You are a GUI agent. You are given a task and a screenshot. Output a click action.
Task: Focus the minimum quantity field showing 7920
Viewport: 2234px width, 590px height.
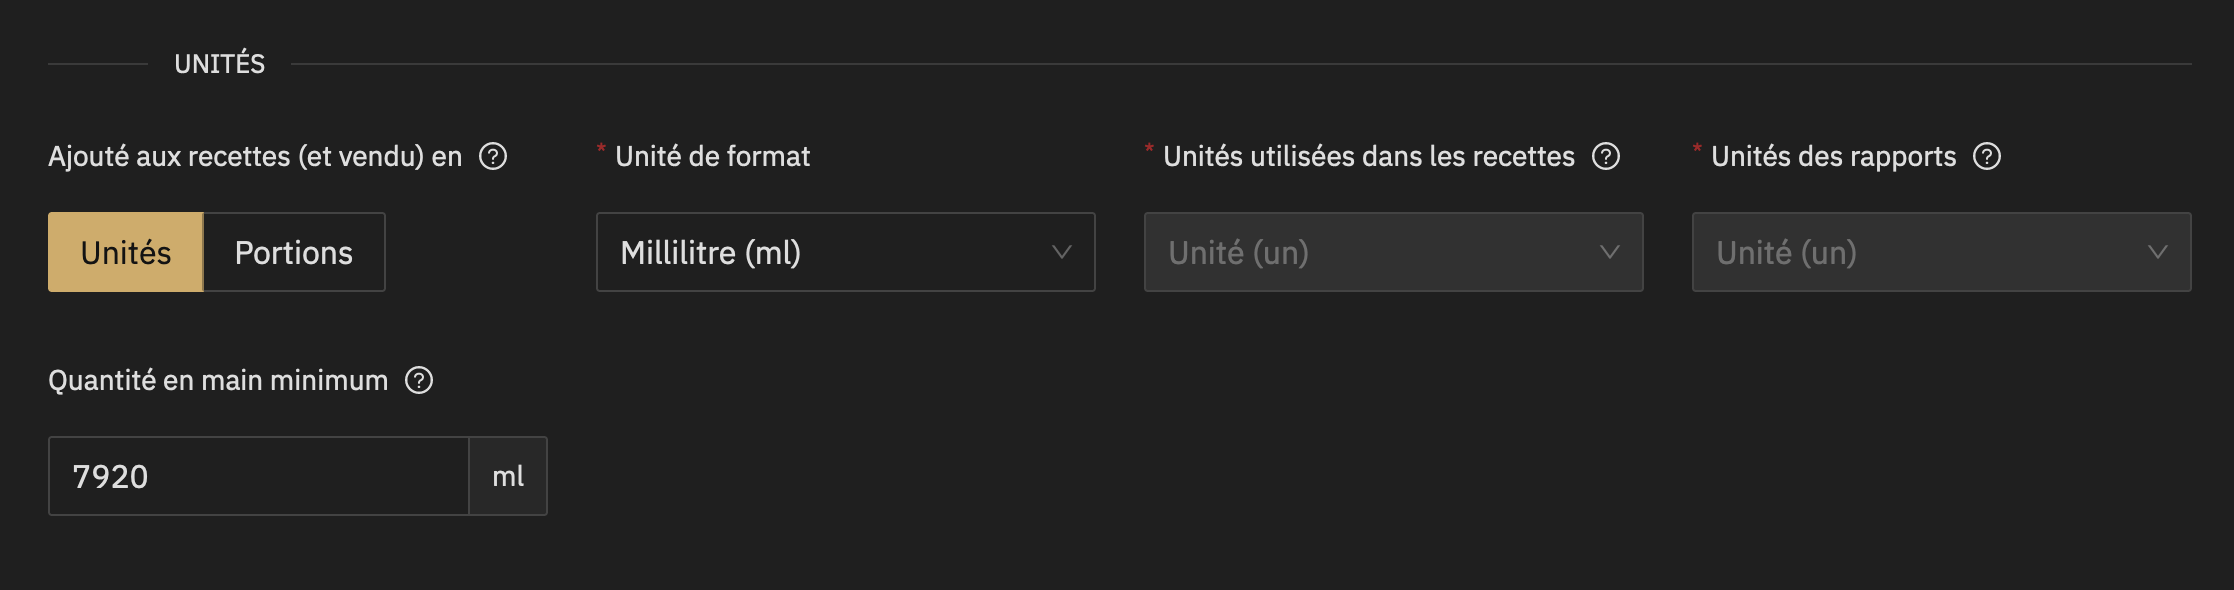259,476
